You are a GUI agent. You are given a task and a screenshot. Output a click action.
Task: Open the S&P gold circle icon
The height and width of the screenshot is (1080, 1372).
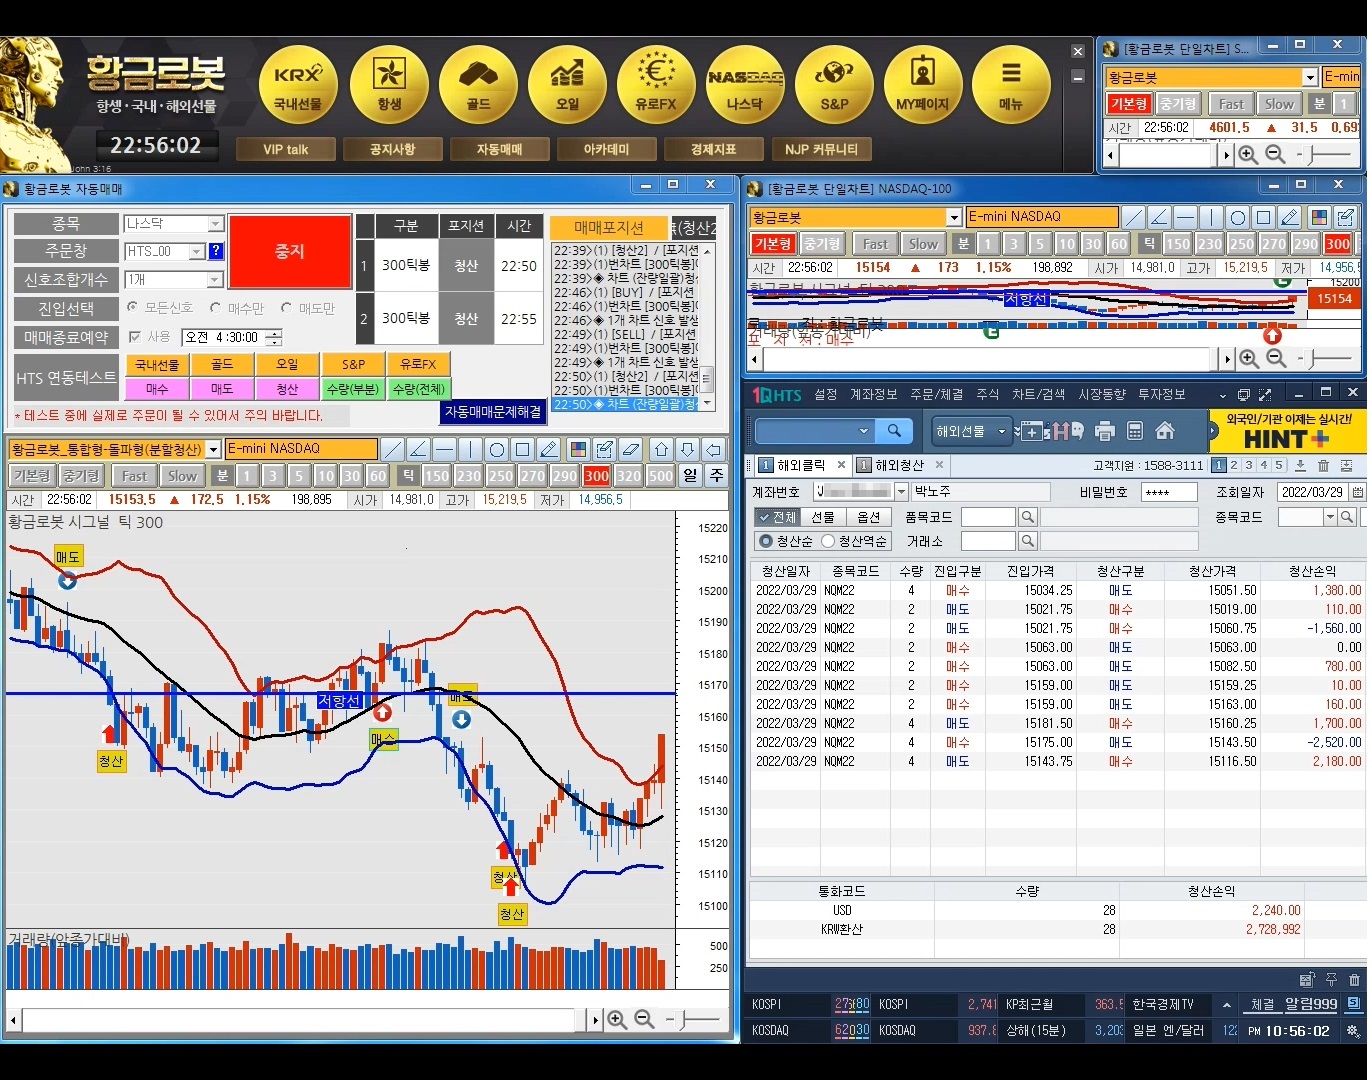pyautogui.click(x=834, y=85)
